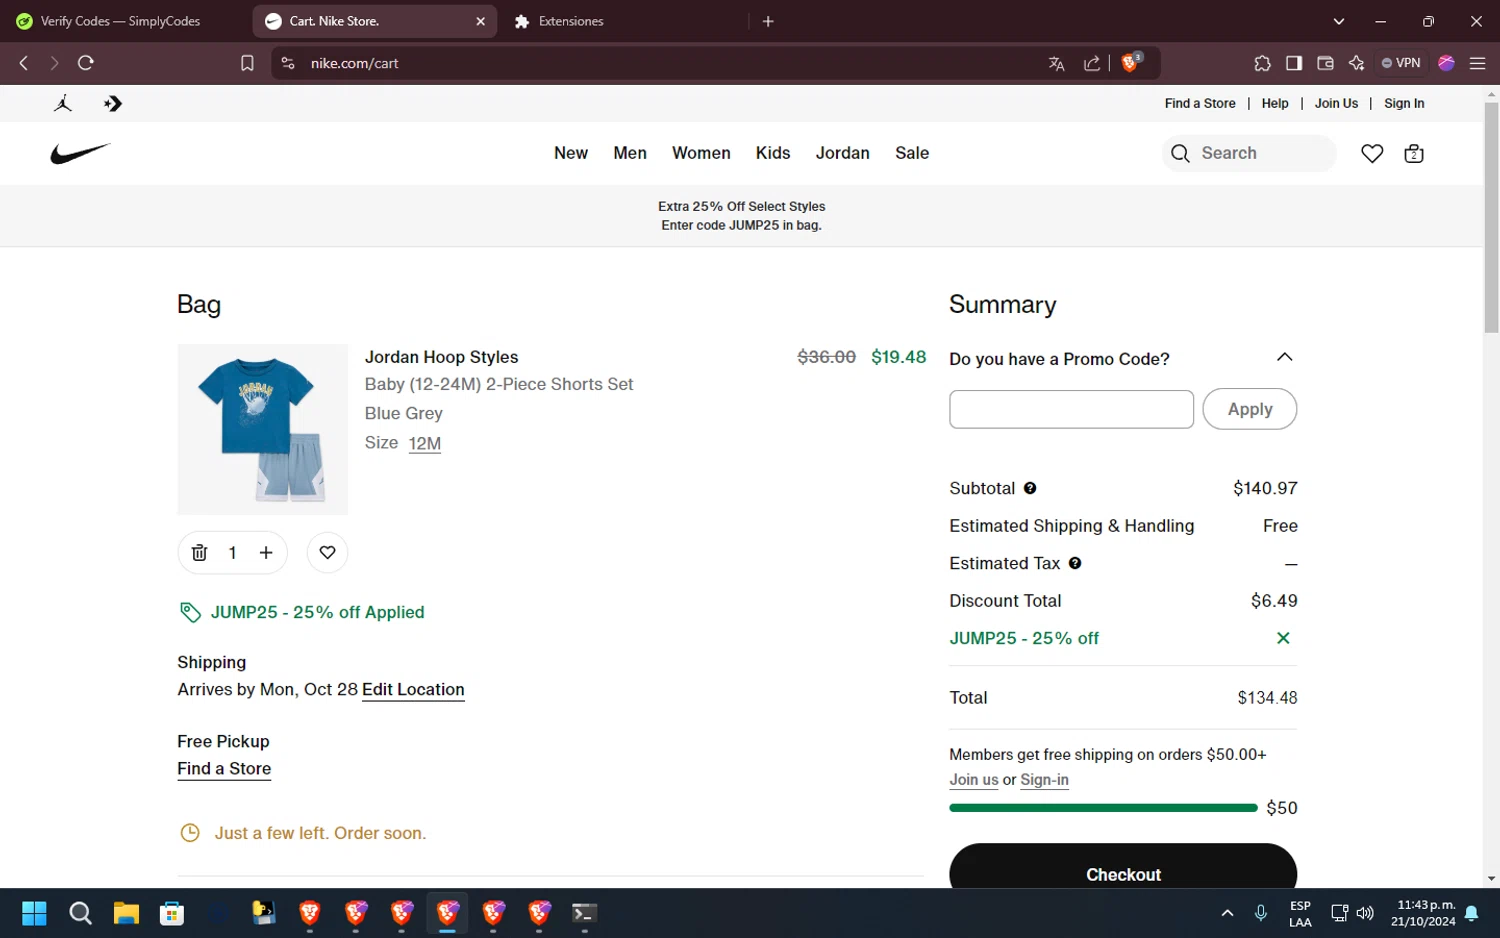The width and height of the screenshot is (1500, 938).
Task: Open File Explorer from taskbar
Action: click(126, 913)
